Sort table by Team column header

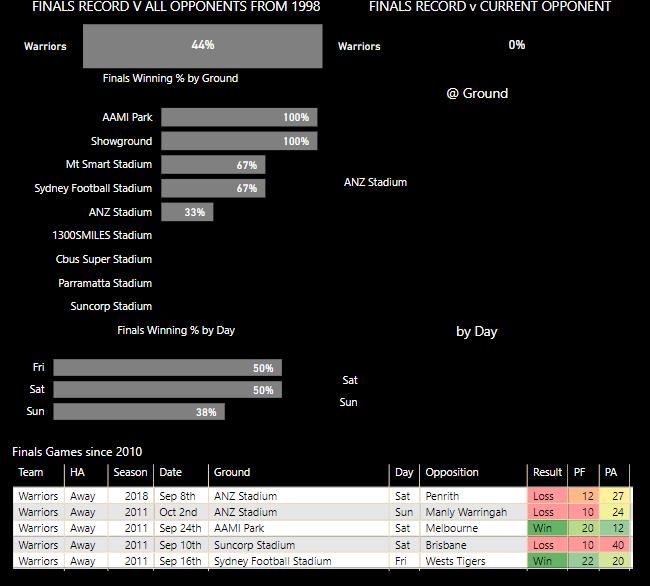click(31, 472)
